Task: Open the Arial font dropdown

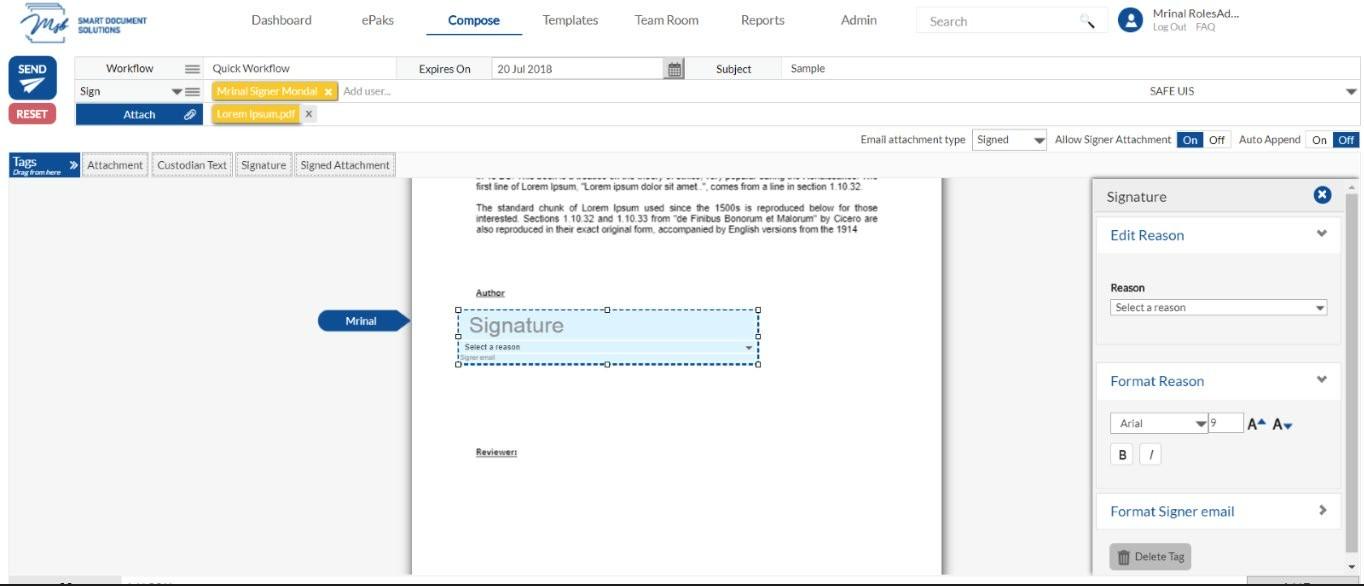Action: pos(1159,423)
